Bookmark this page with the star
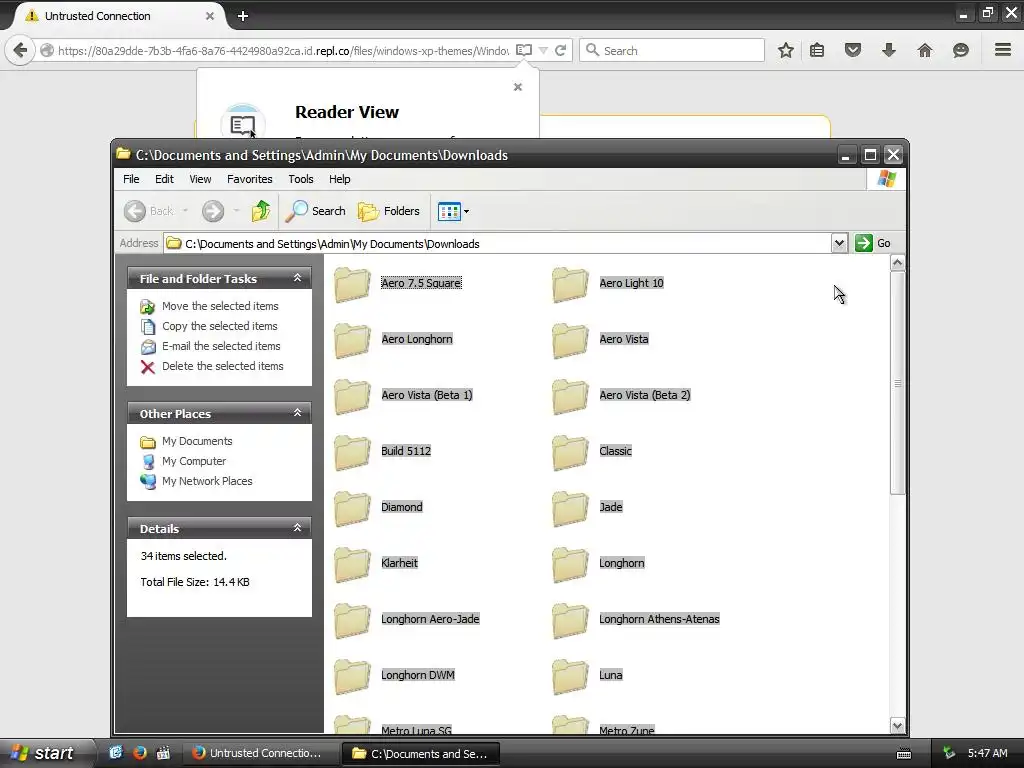 click(786, 50)
